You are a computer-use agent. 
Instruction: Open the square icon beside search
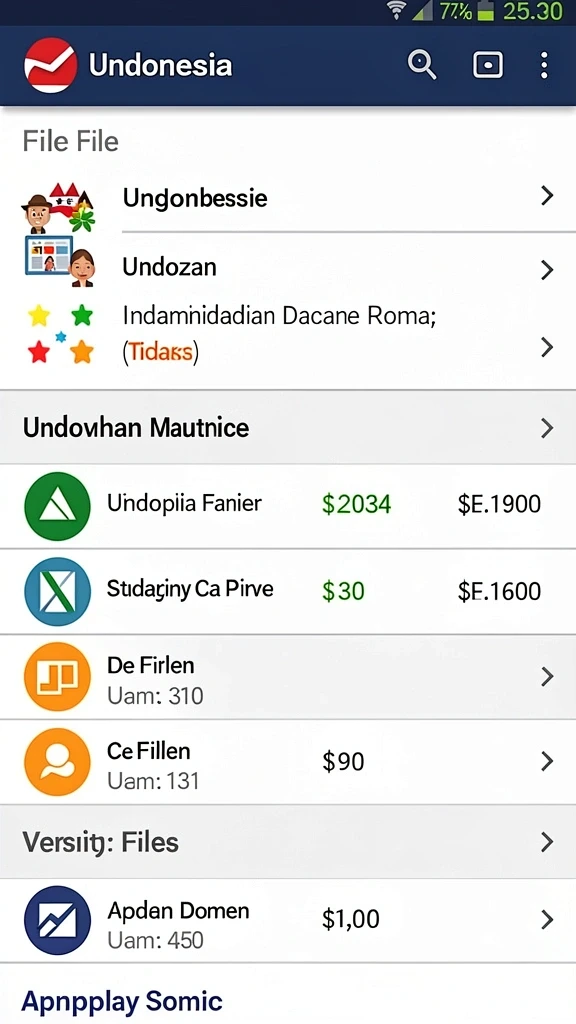(x=487, y=65)
